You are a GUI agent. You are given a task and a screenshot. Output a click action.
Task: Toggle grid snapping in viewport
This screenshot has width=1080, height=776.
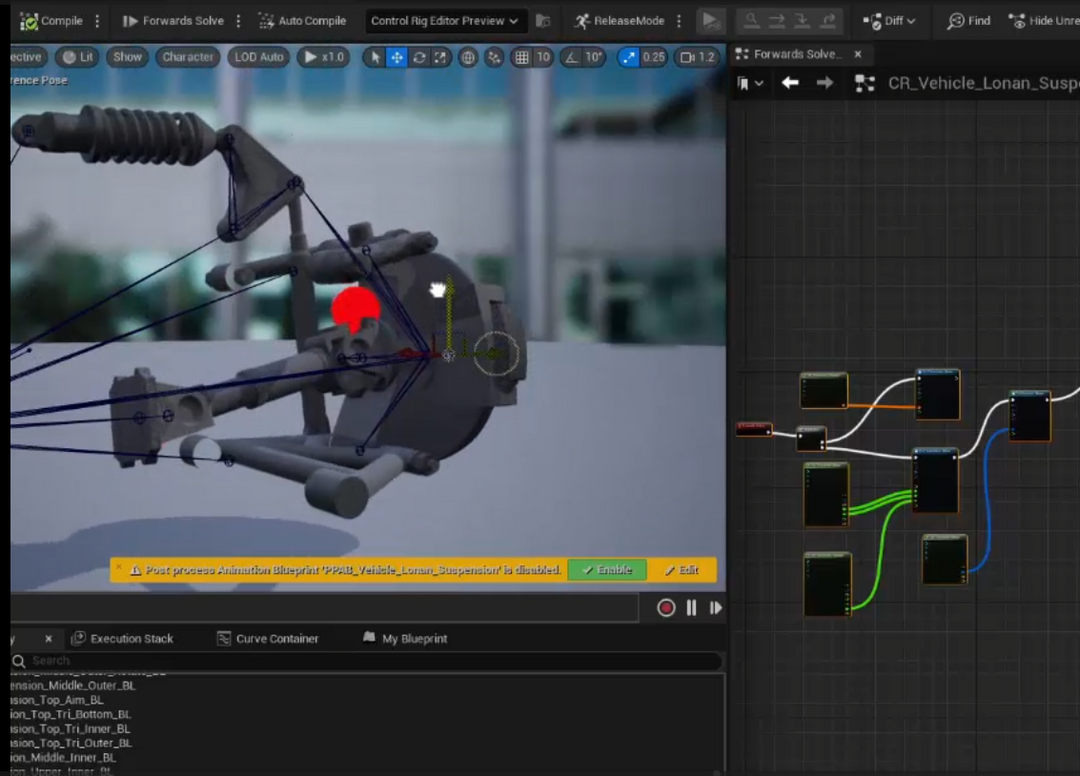tap(521, 57)
